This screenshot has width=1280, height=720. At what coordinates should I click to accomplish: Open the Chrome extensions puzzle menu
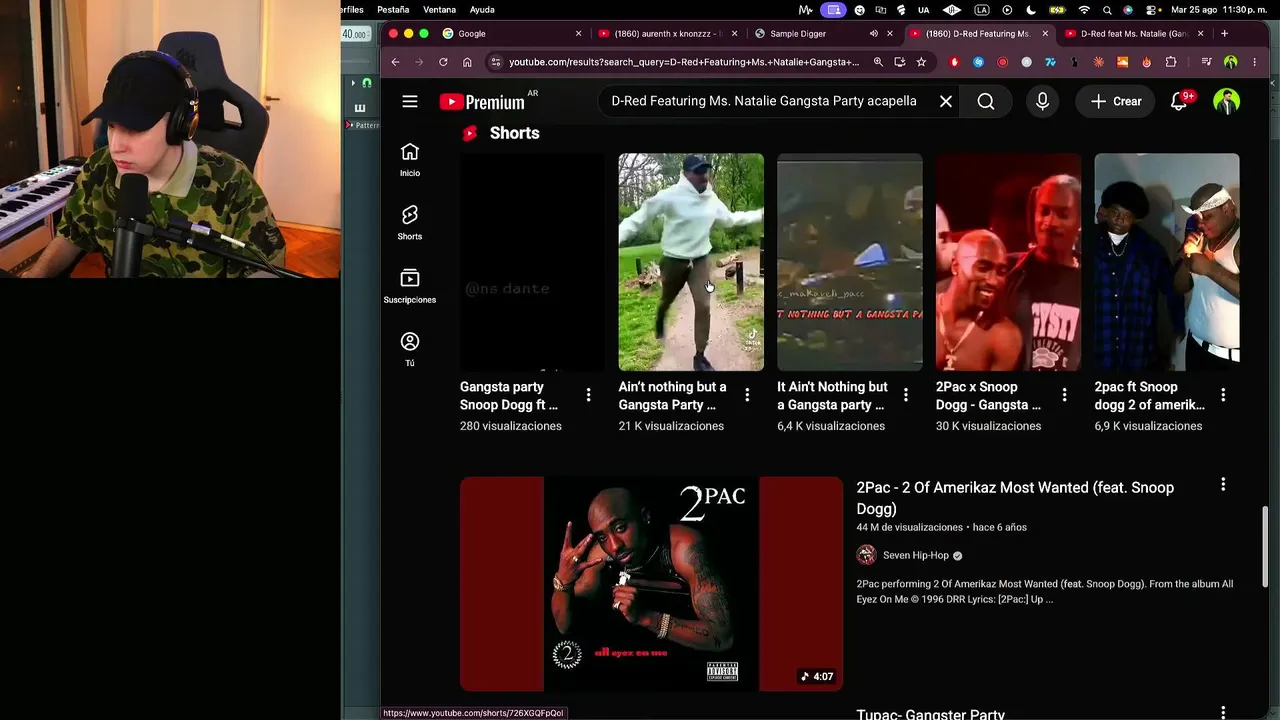(1171, 62)
